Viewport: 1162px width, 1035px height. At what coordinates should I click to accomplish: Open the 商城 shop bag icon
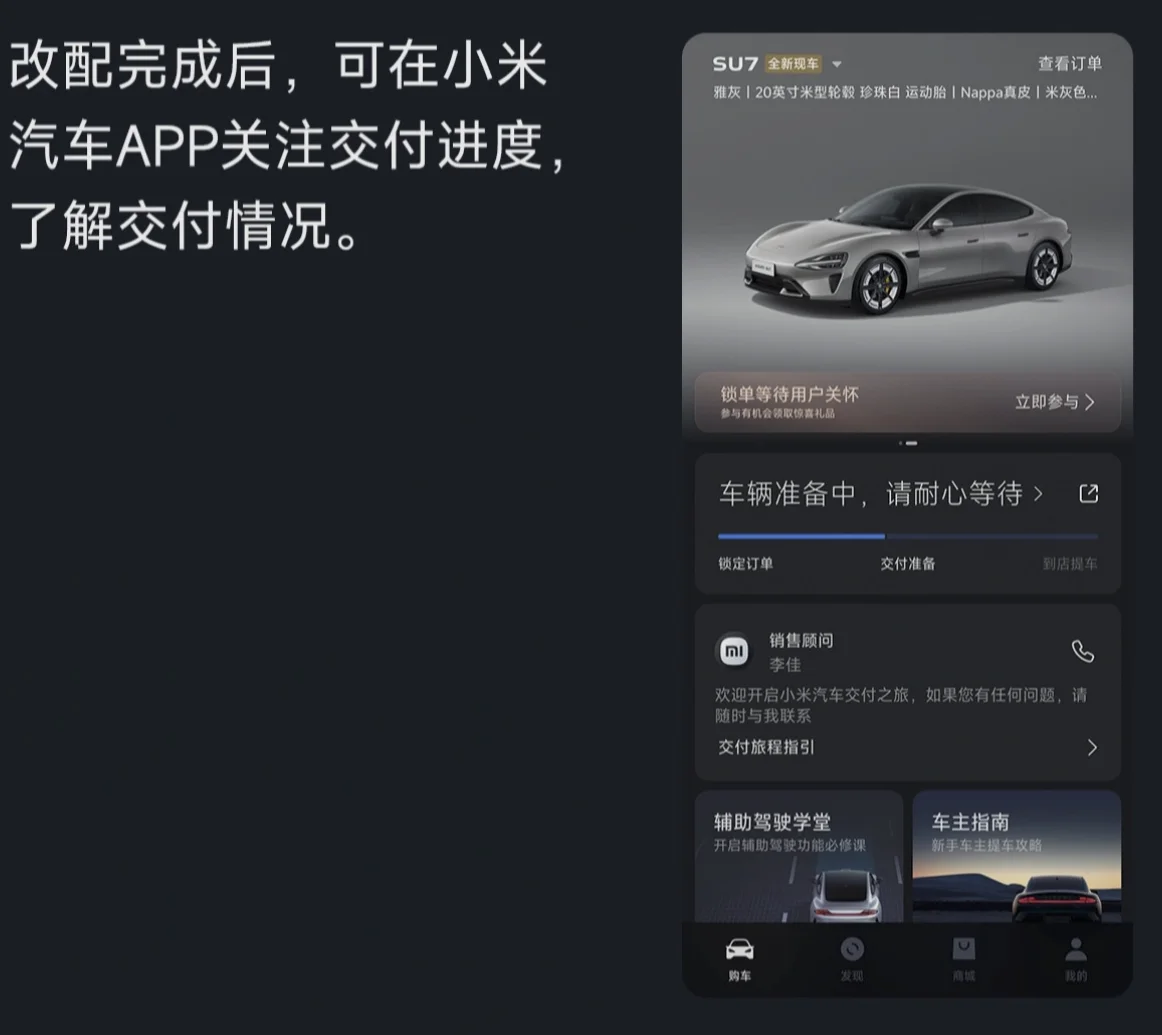[x=963, y=949]
